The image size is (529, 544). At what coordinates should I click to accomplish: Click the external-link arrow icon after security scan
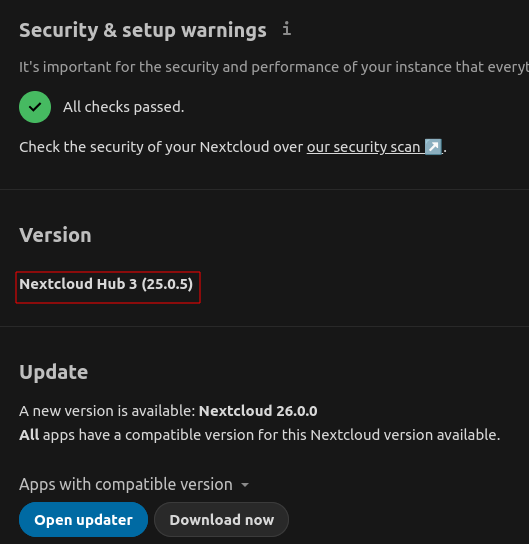(433, 147)
